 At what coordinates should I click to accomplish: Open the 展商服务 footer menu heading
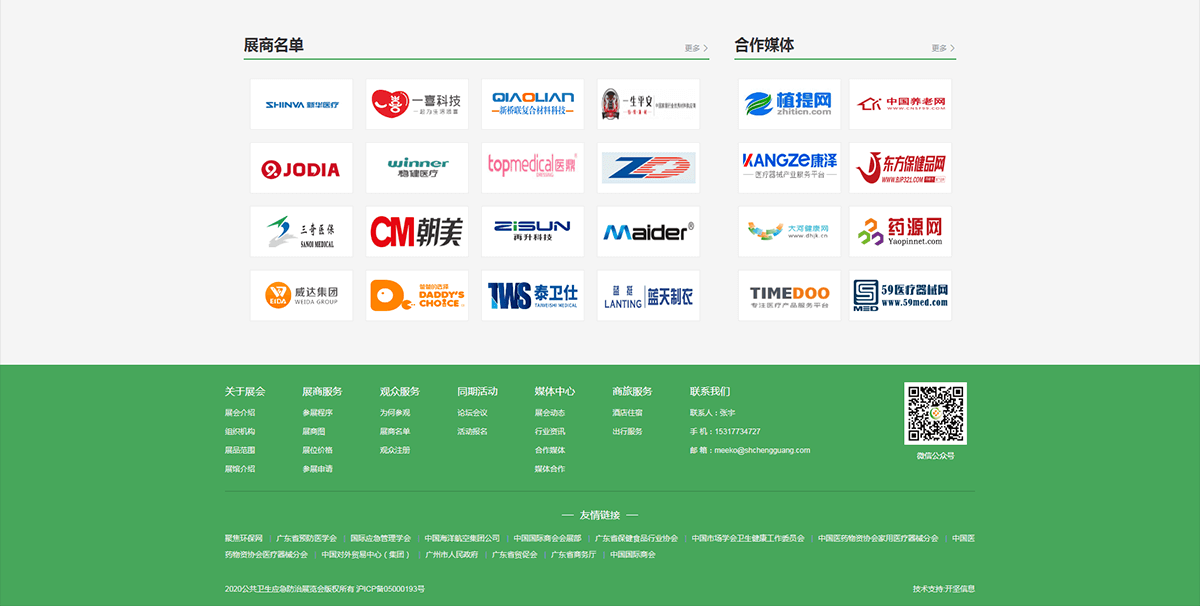click(322, 391)
